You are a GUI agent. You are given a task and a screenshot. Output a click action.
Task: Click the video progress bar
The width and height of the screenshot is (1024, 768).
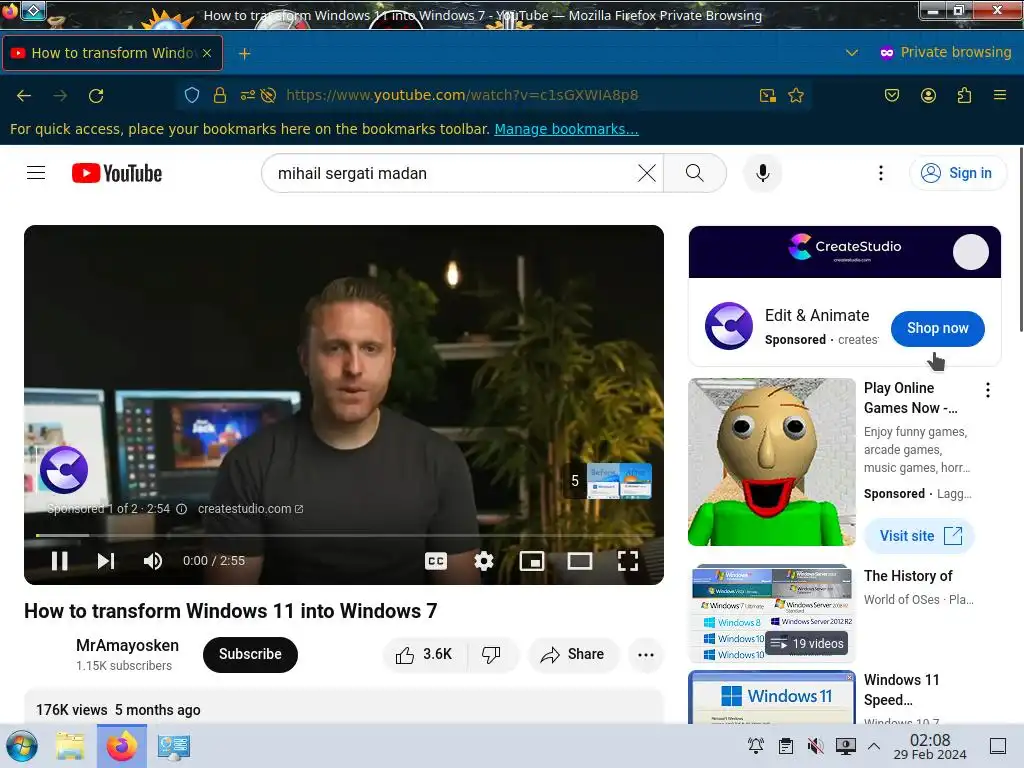coord(344,536)
